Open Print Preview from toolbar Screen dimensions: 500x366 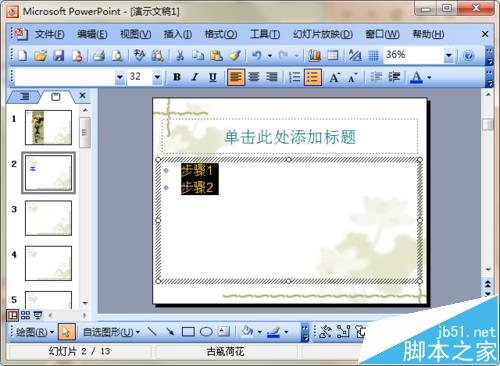click(x=117, y=55)
